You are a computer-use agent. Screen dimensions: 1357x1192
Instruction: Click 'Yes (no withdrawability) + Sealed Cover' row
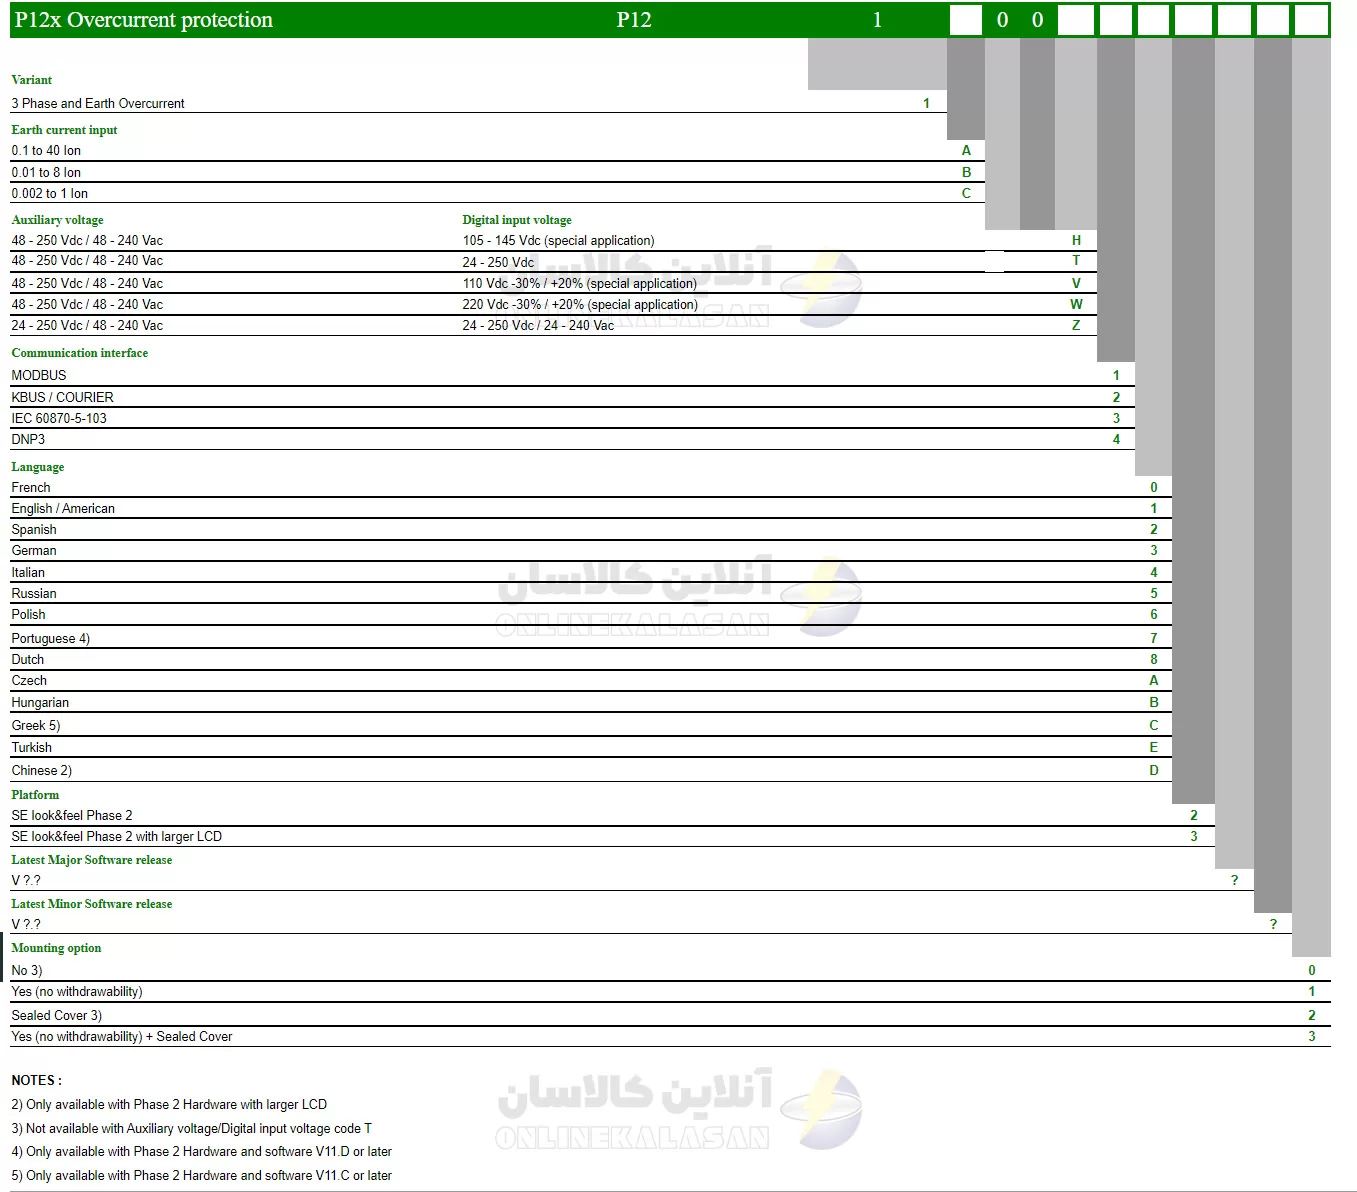[x=670, y=1036]
